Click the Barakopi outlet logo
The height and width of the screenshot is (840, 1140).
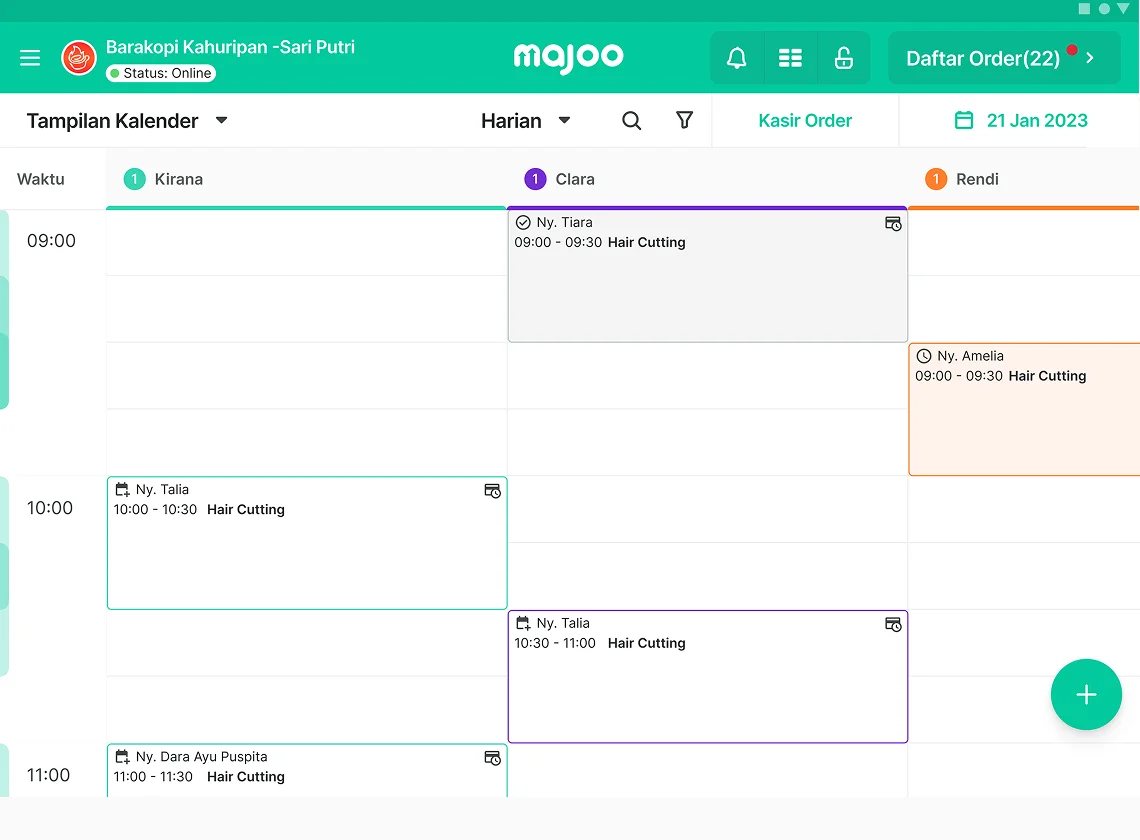pyautogui.click(x=79, y=58)
